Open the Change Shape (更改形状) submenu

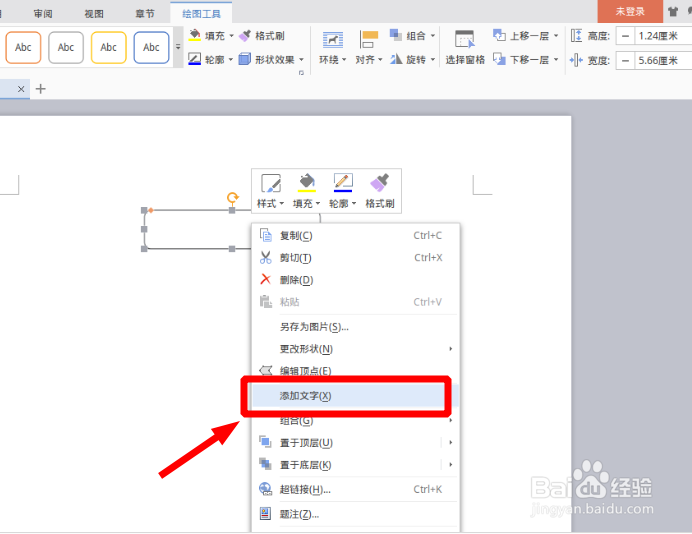[356, 349]
